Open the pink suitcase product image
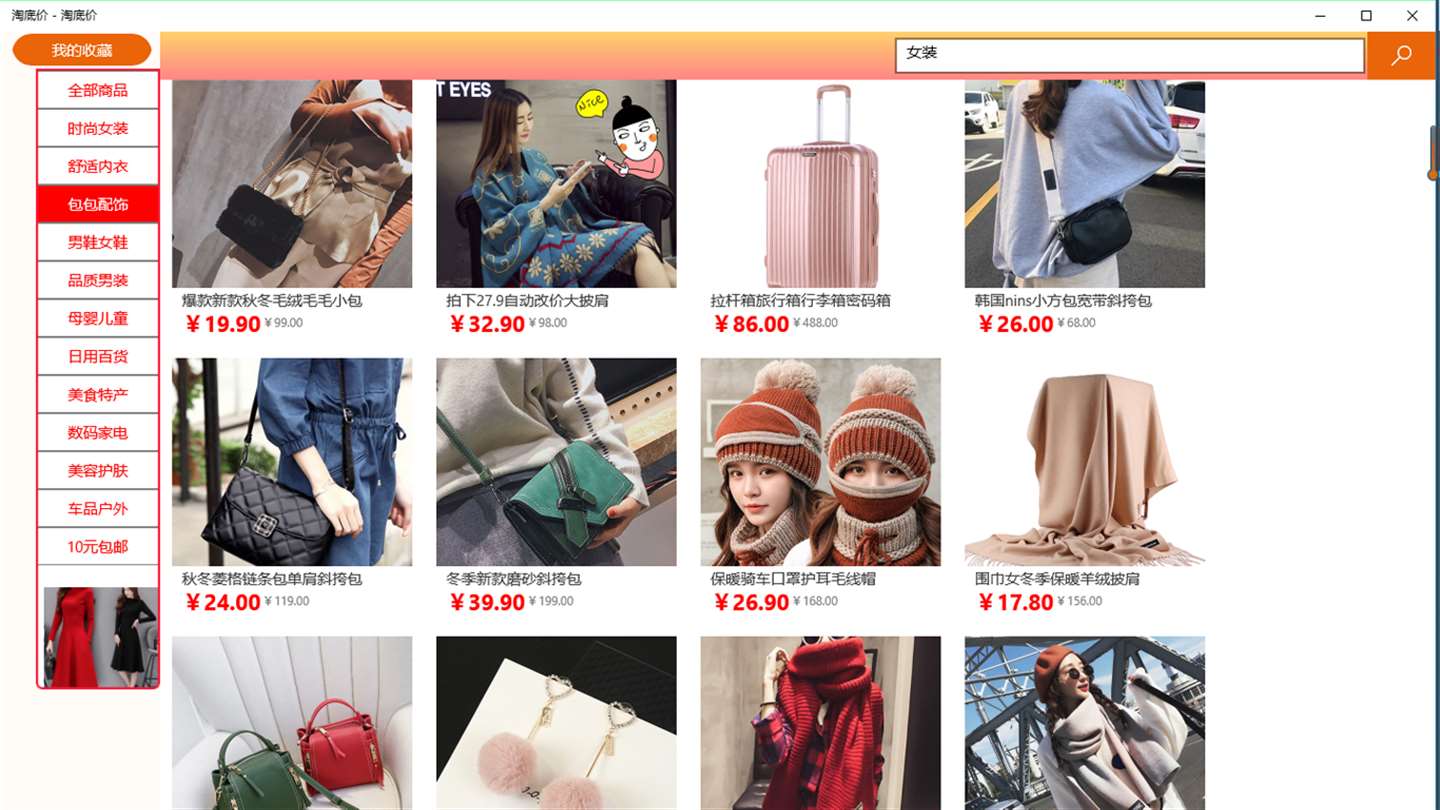This screenshot has width=1440, height=810. [820, 184]
